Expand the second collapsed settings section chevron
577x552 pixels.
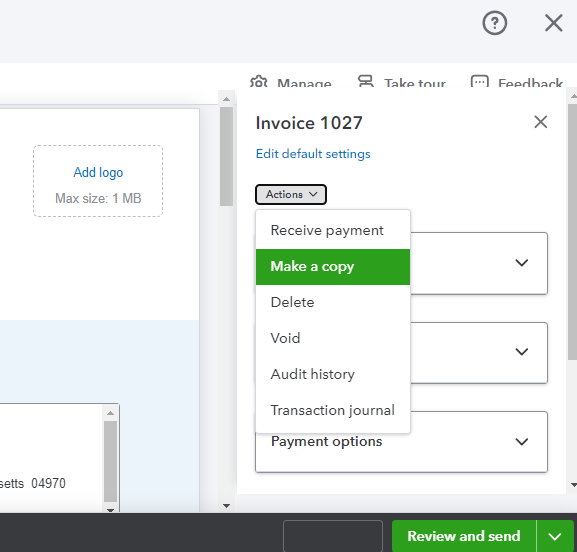(x=521, y=352)
